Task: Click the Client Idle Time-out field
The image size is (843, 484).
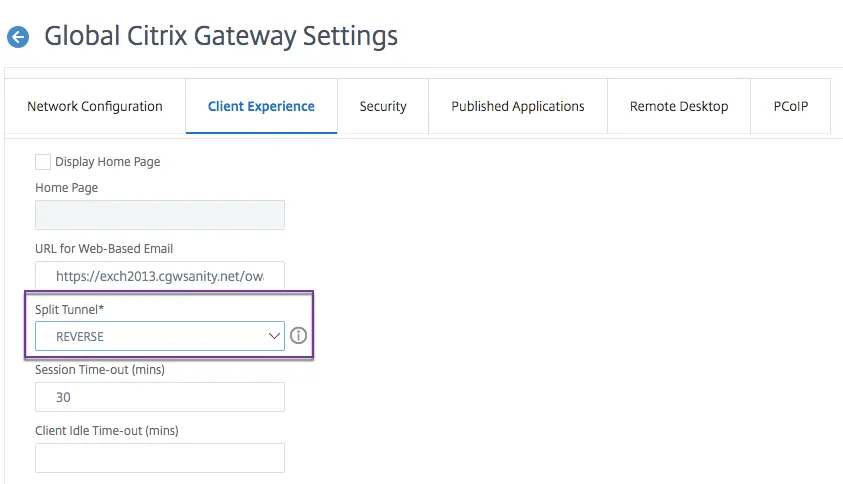Action: click(x=160, y=458)
